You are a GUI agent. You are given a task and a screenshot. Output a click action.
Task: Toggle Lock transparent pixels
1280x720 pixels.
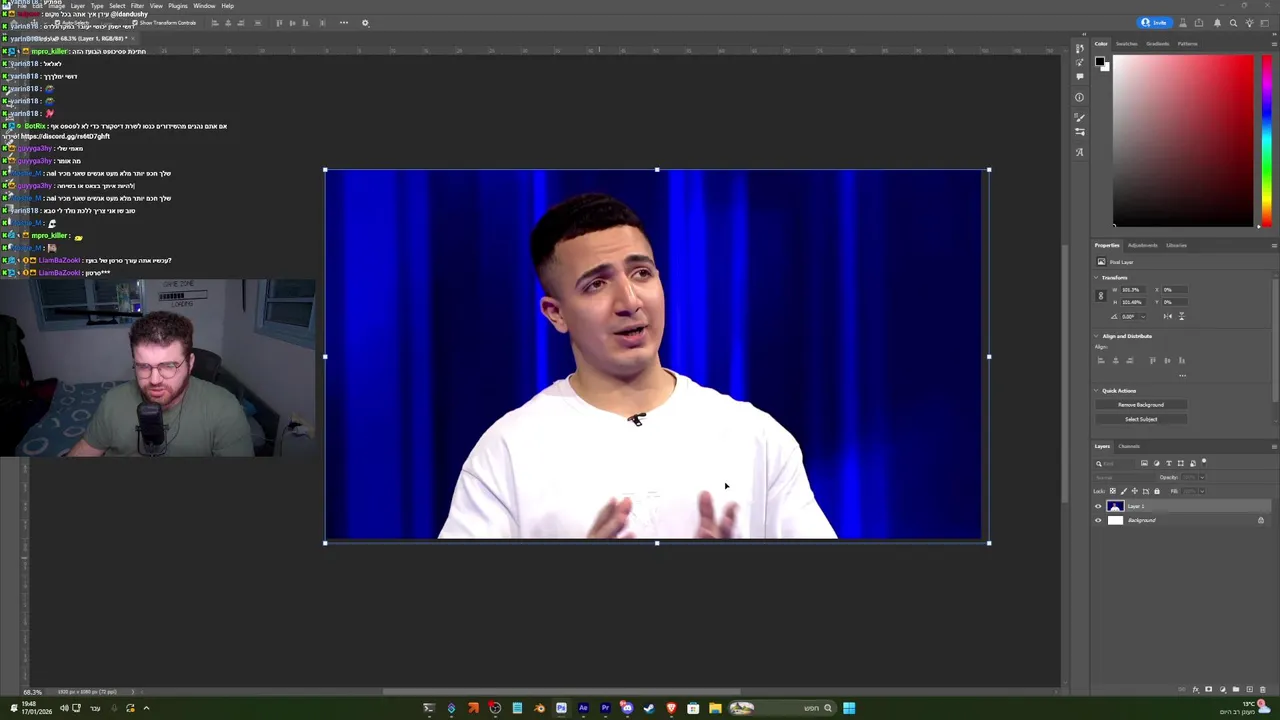[x=1113, y=491]
